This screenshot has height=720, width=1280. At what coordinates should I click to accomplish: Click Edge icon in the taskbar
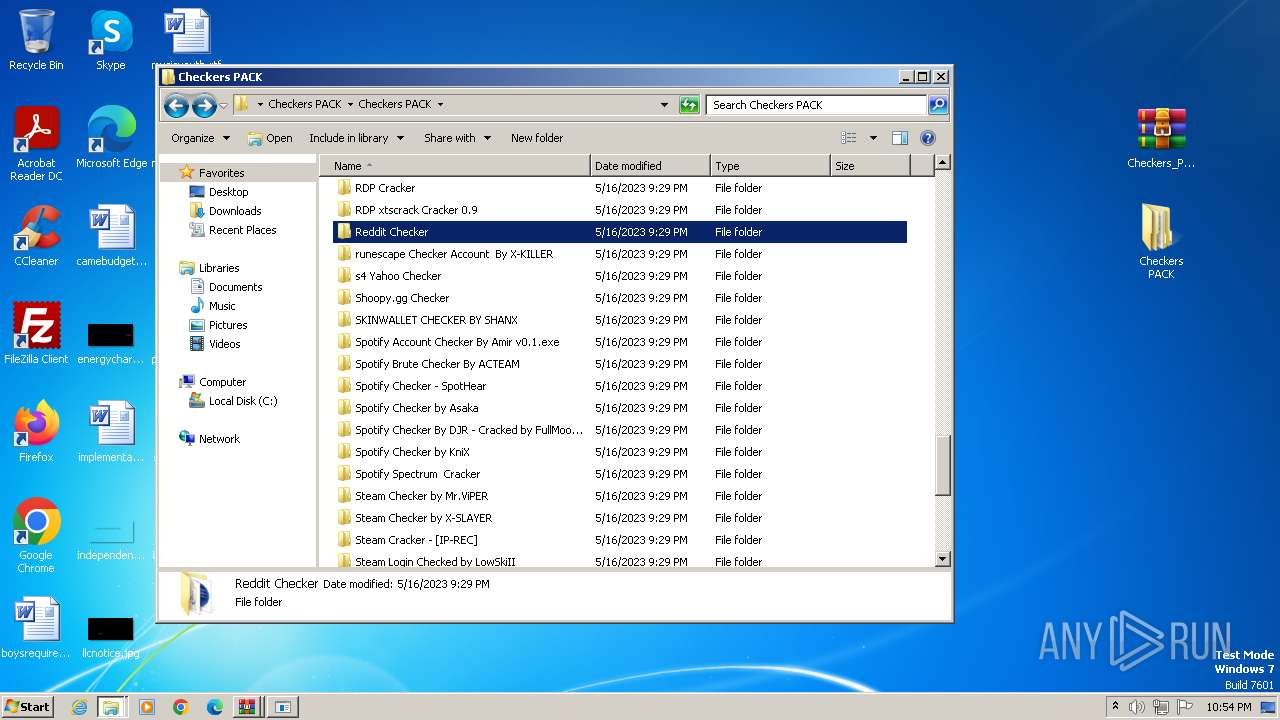214,707
